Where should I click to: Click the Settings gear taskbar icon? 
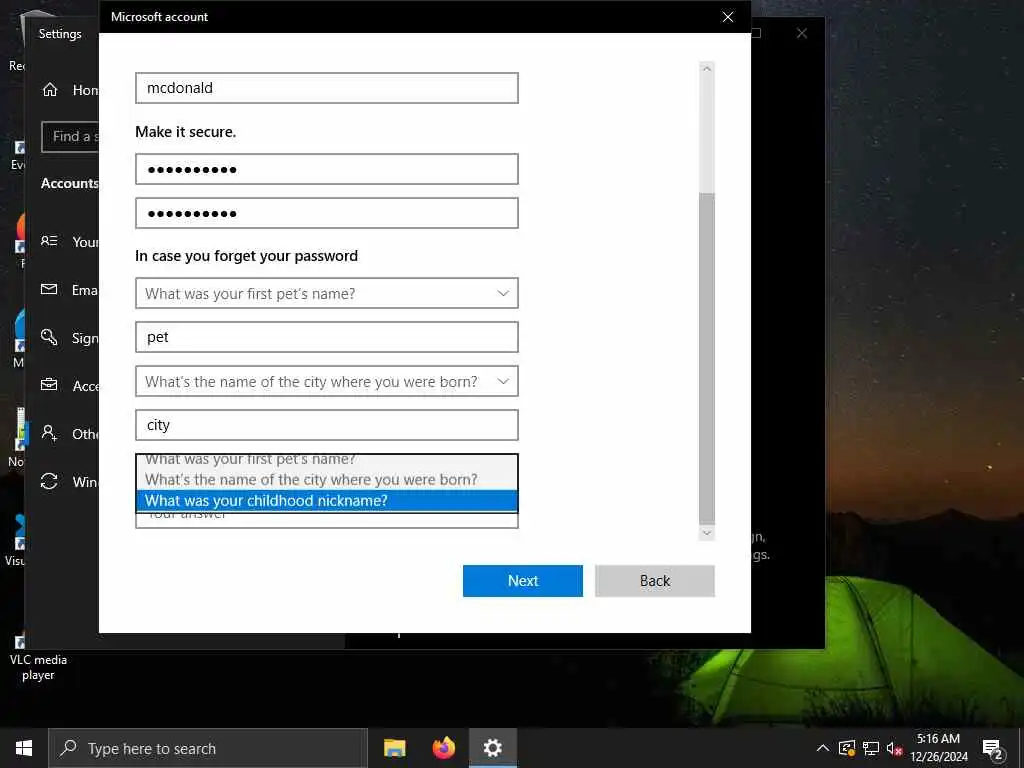(493, 748)
